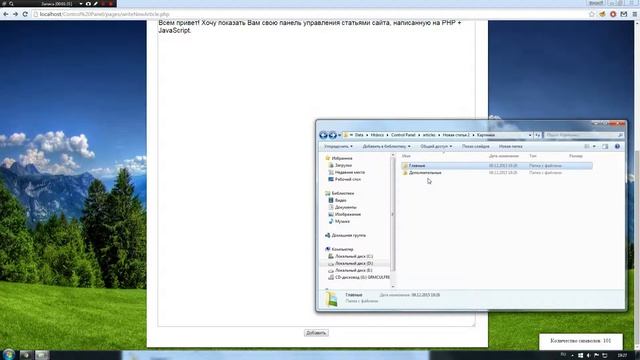Image resolution: width=640 pixels, height=360 pixels.
Task: Change Explorer view icon
Action: [x=587, y=146]
